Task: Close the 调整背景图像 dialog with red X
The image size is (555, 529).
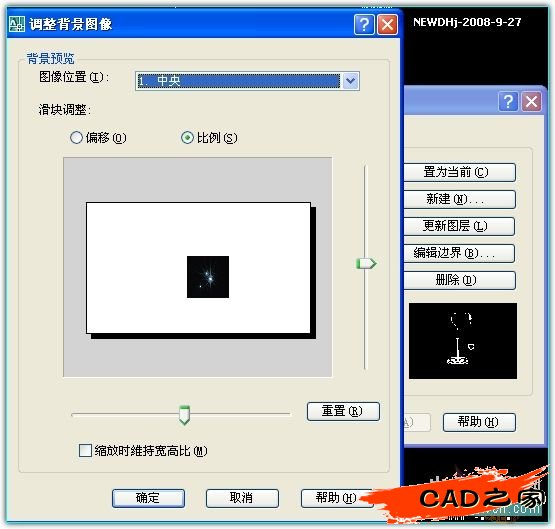Action: (387, 24)
